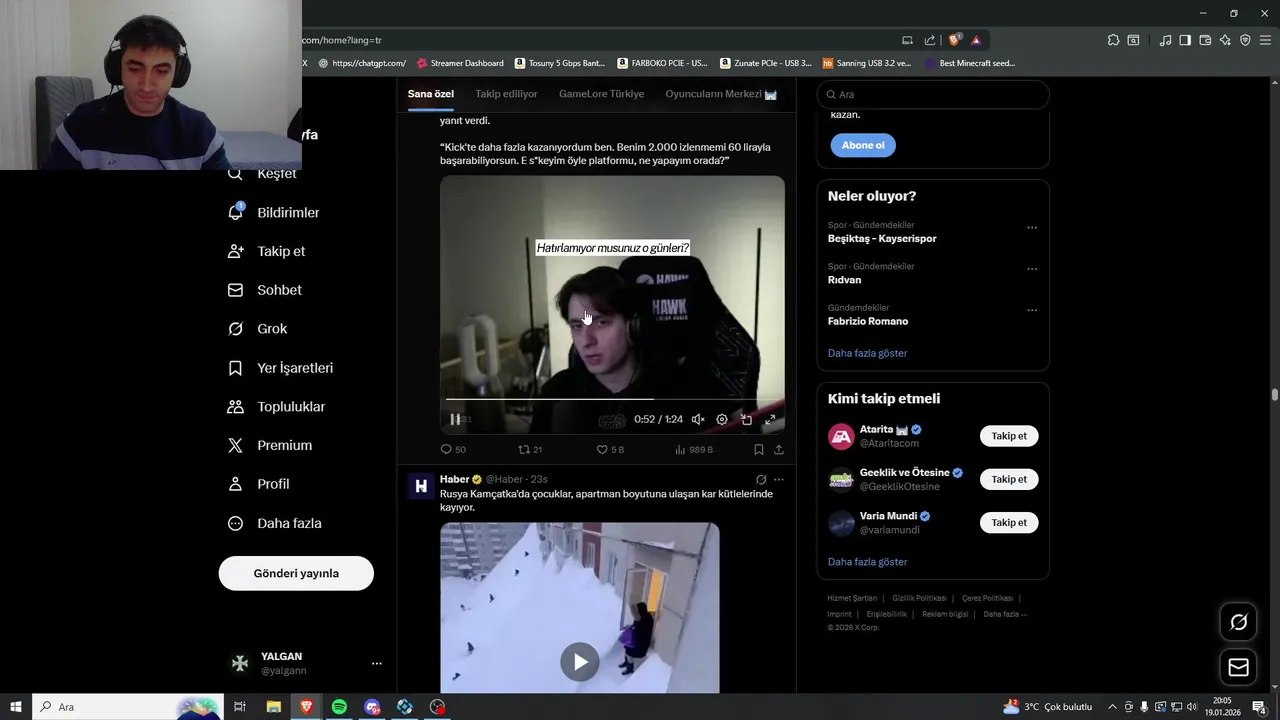1280x720 pixels.
Task: Follow Varia Mundi account
Action: pyautogui.click(x=1009, y=522)
